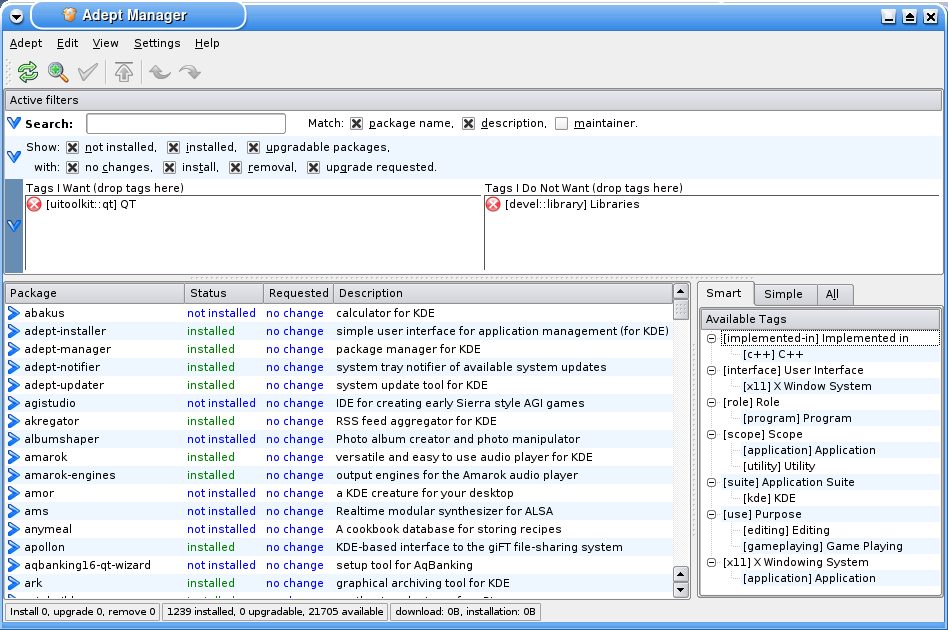Open the Edit menu
The width and height of the screenshot is (948, 630).
67,43
